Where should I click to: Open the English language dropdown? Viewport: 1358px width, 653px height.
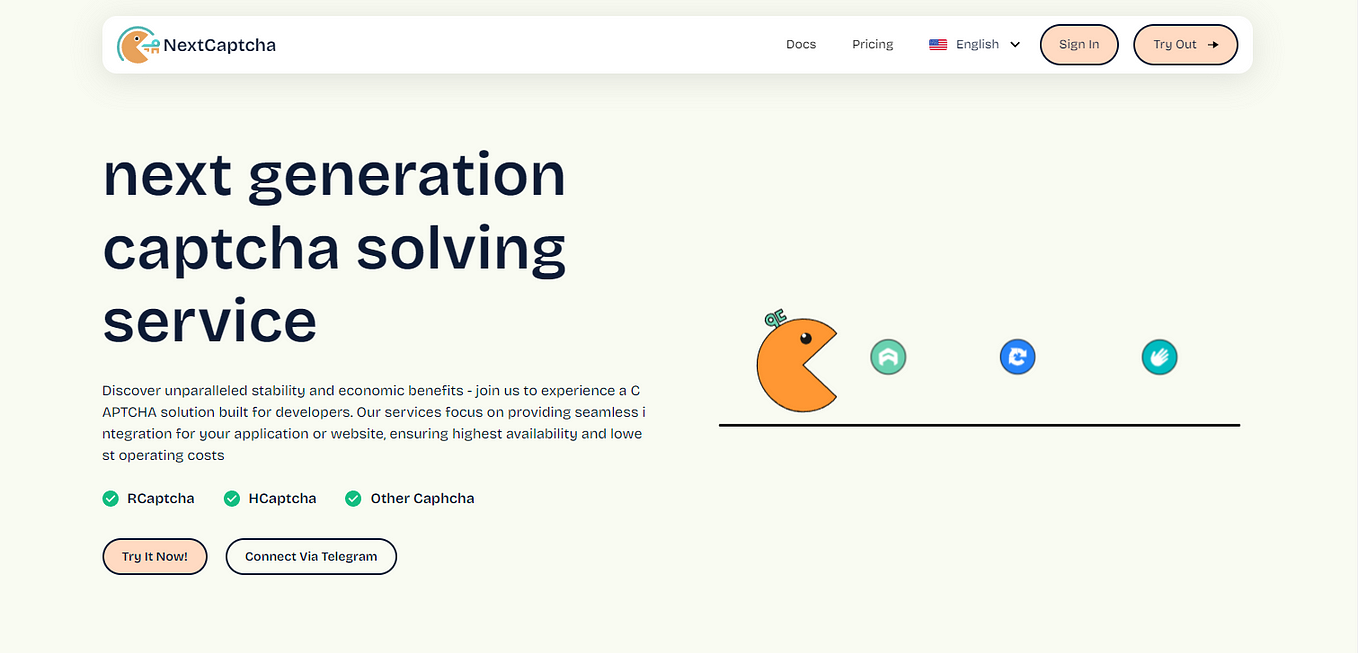point(975,44)
